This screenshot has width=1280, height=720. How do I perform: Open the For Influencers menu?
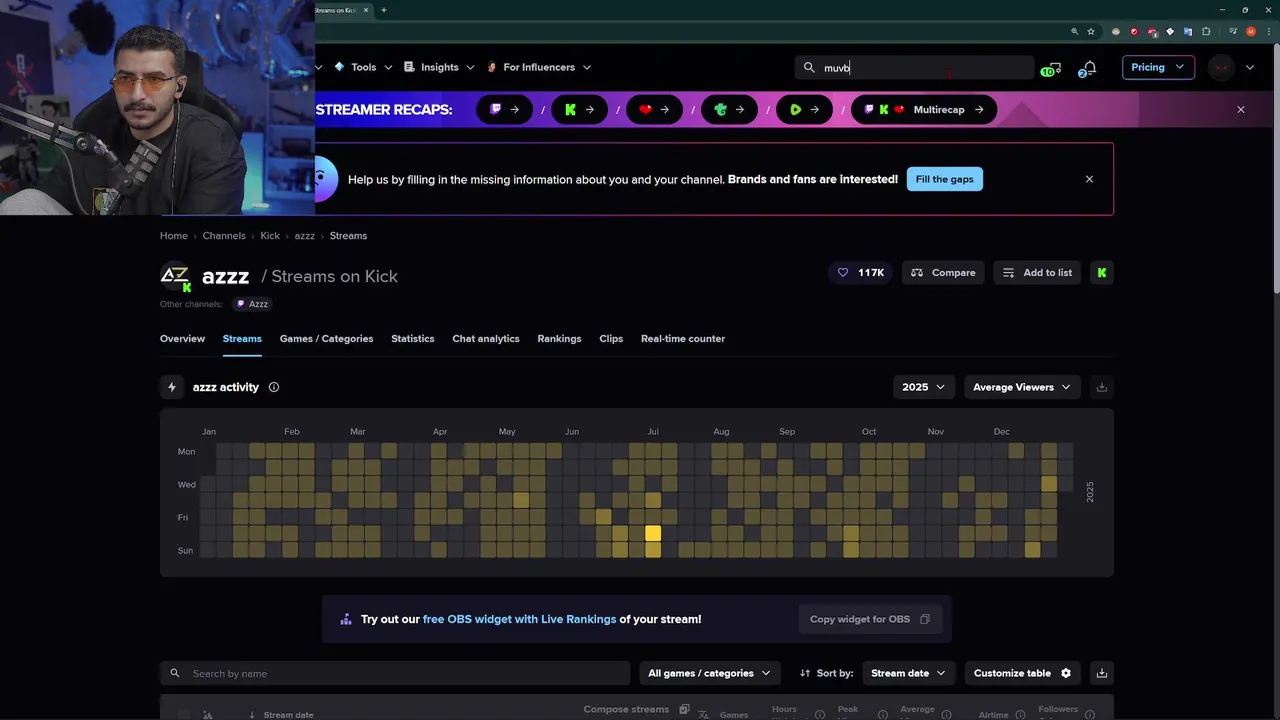[539, 67]
